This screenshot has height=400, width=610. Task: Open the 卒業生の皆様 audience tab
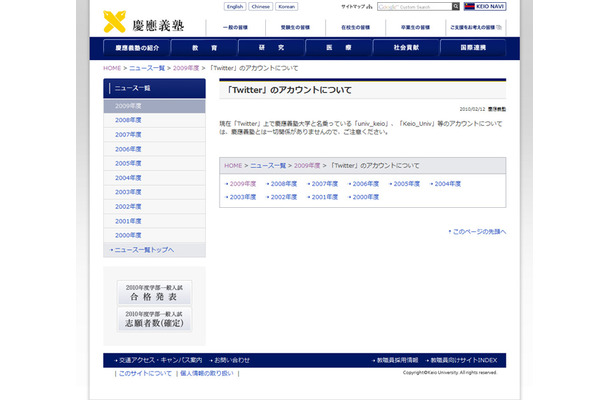[x=415, y=27]
